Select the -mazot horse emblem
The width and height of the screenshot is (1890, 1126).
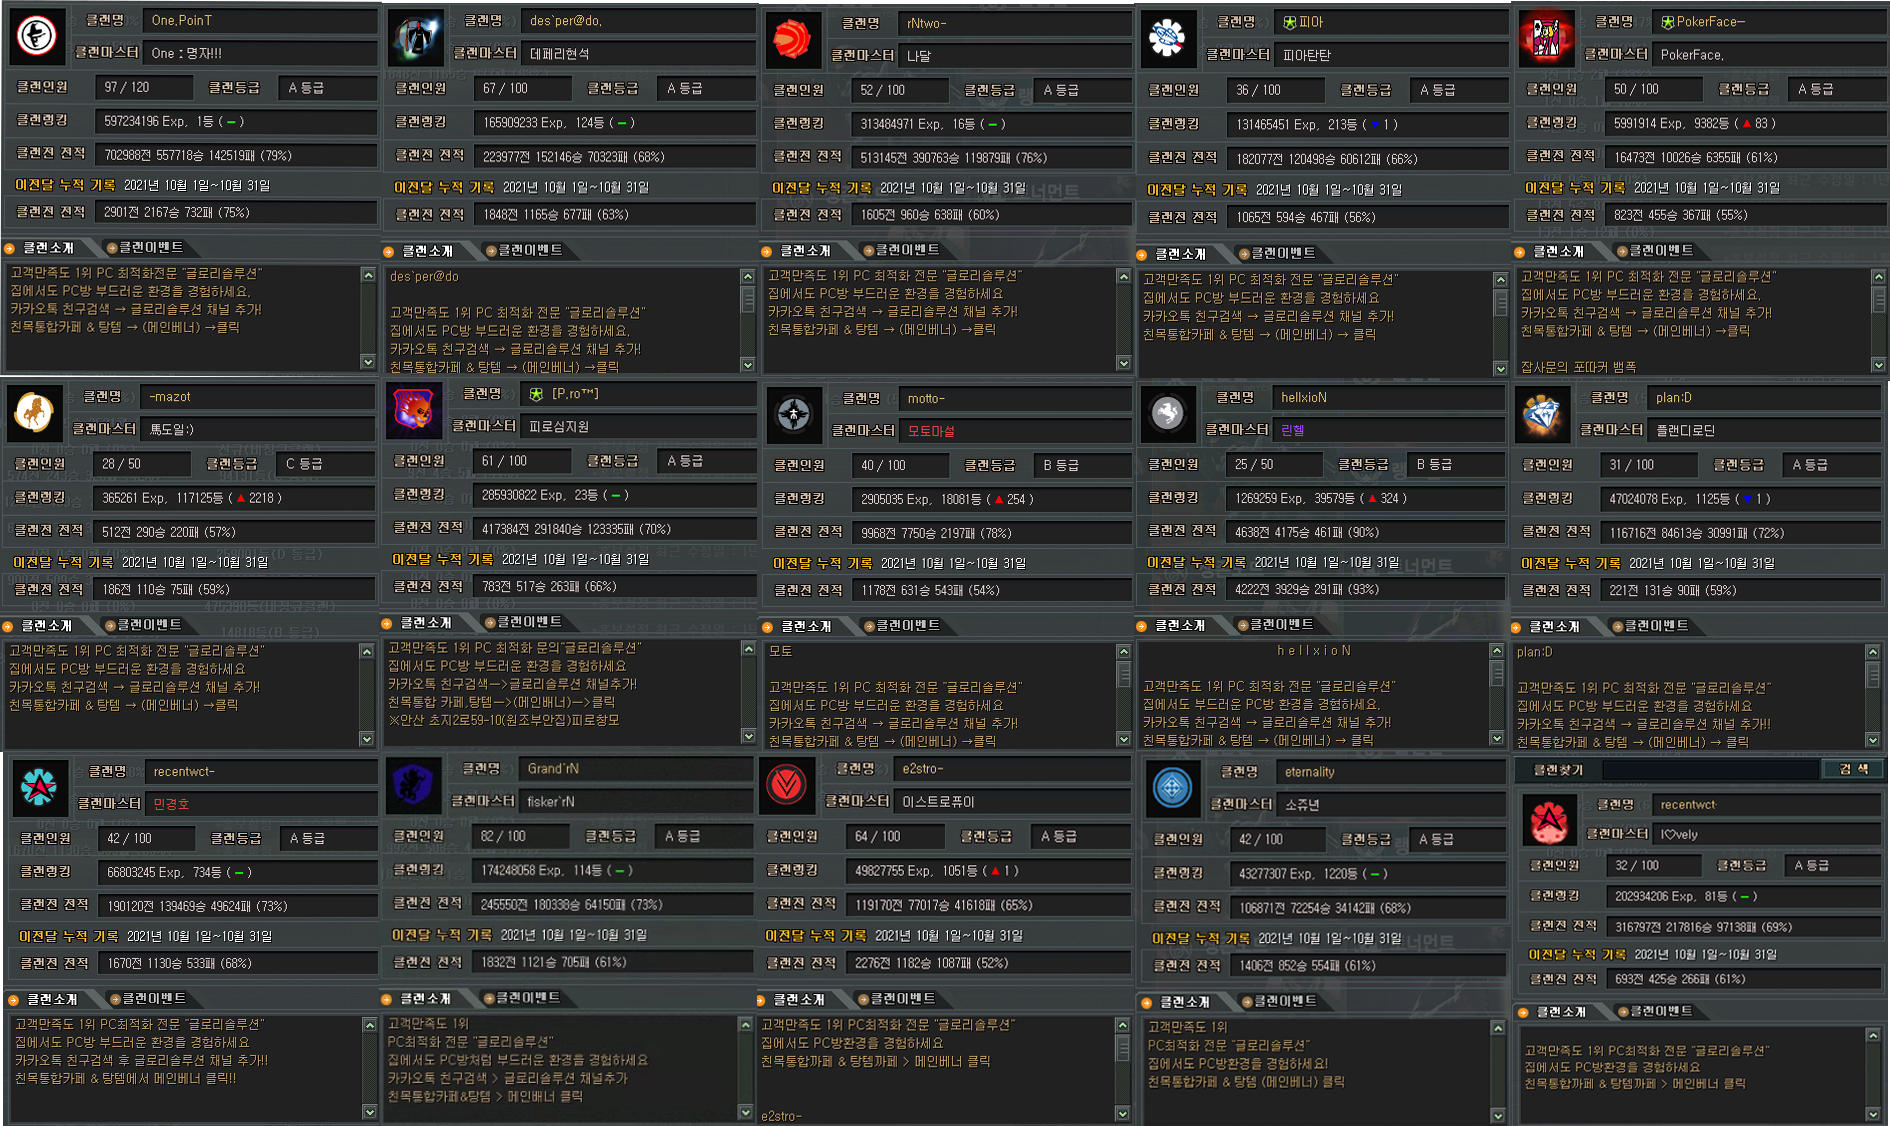point(34,411)
